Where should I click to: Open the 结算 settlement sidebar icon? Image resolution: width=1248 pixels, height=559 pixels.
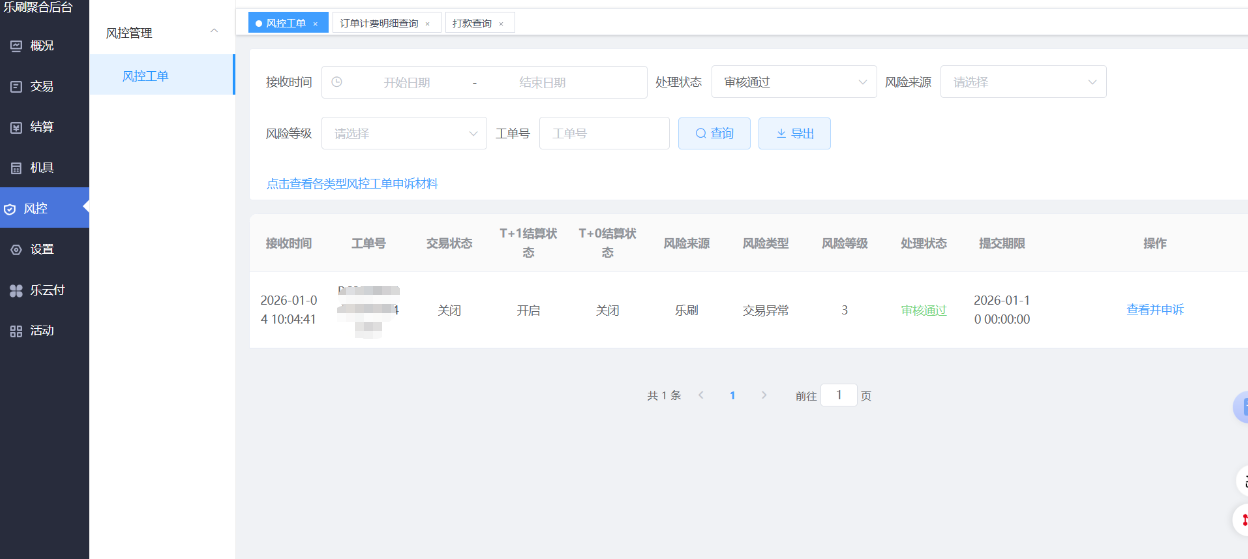[16, 127]
